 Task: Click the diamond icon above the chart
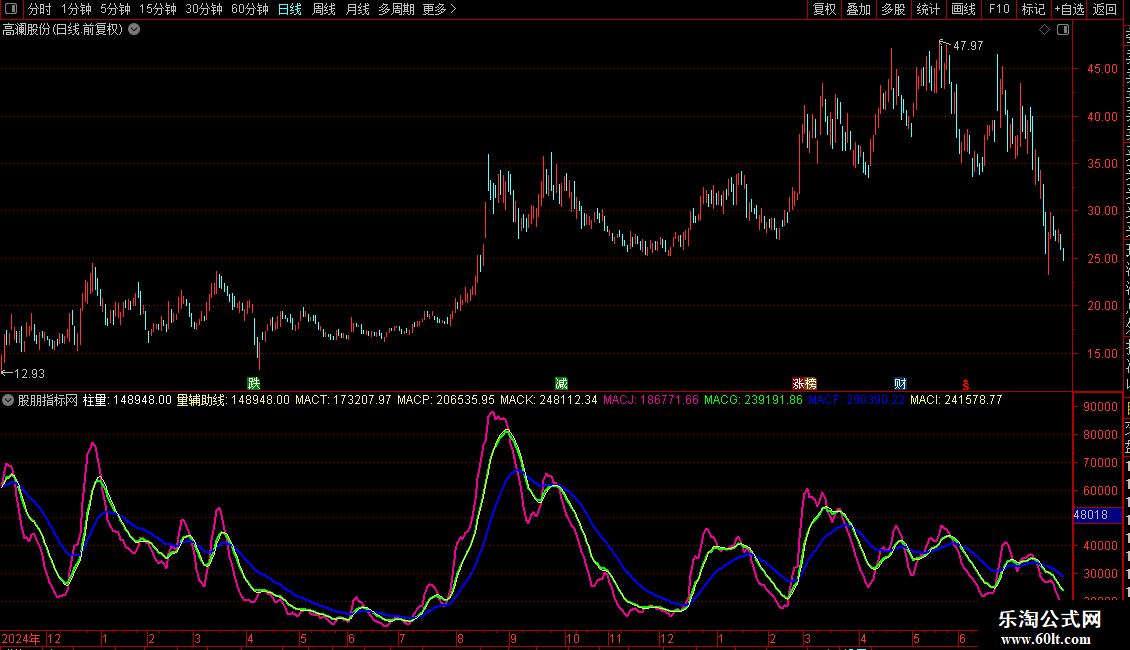1044,30
